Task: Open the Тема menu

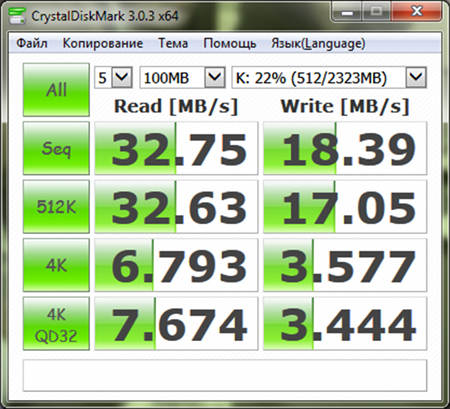Action: tap(173, 43)
